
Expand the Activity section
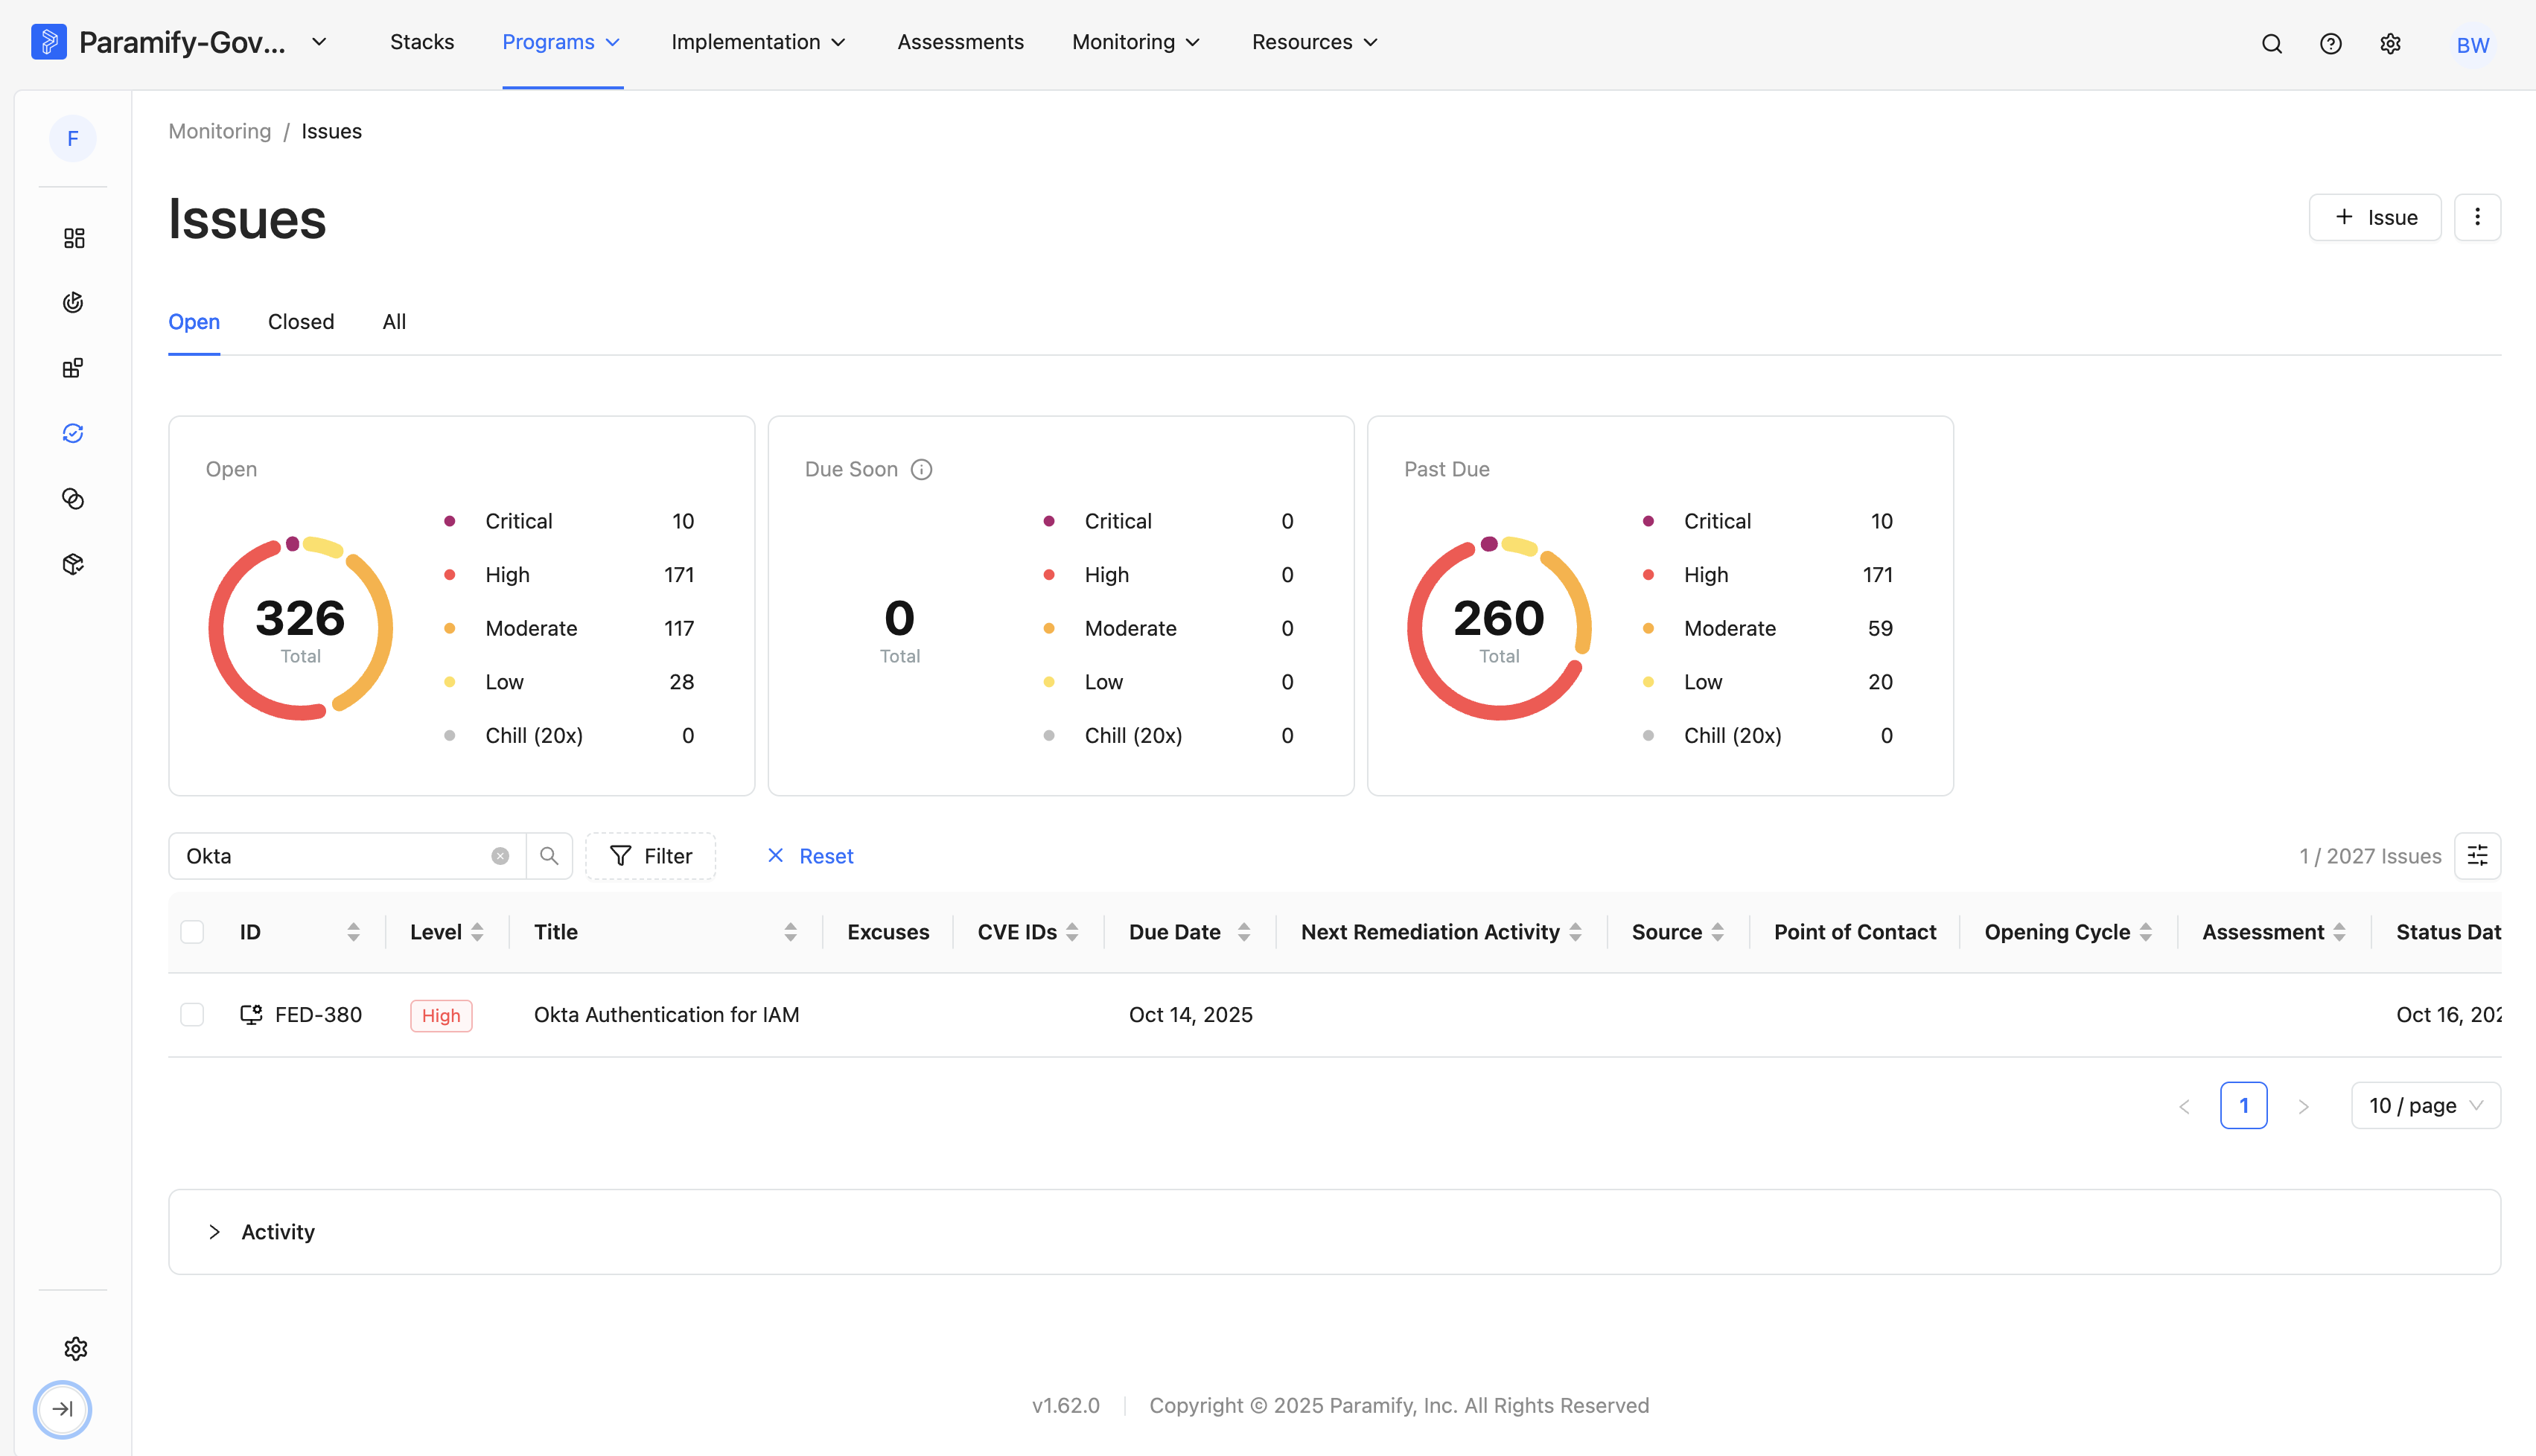tap(214, 1231)
